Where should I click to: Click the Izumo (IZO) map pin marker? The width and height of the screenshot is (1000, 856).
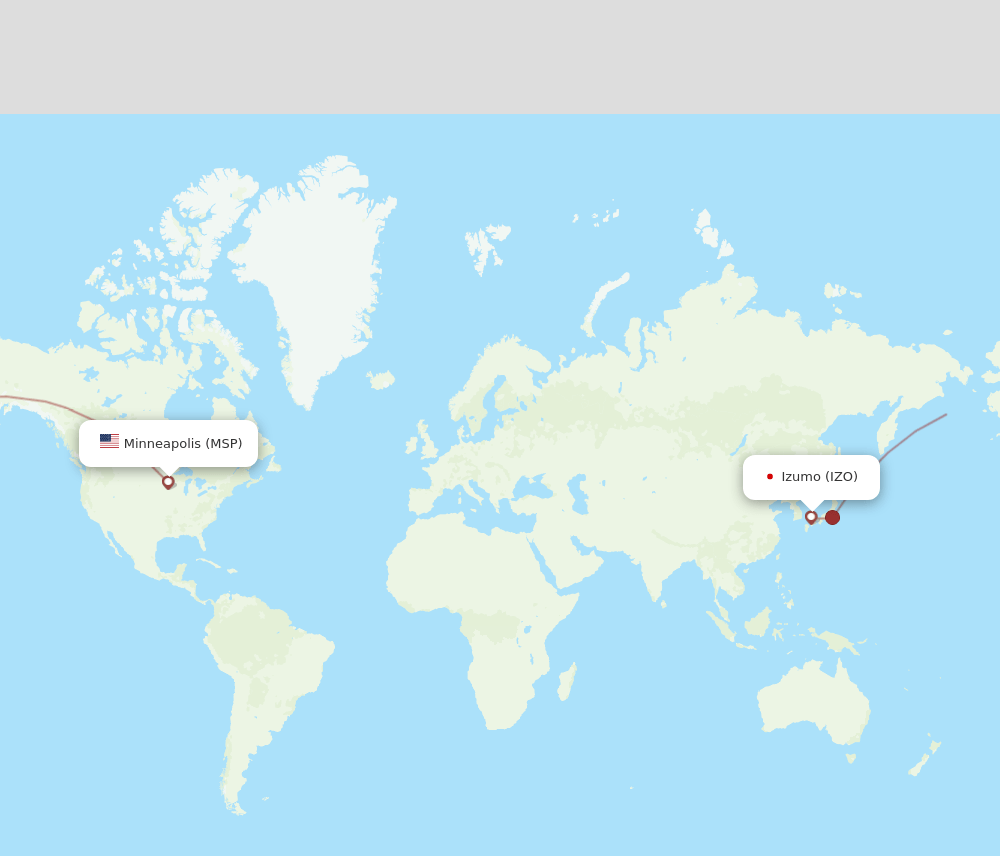point(811,517)
